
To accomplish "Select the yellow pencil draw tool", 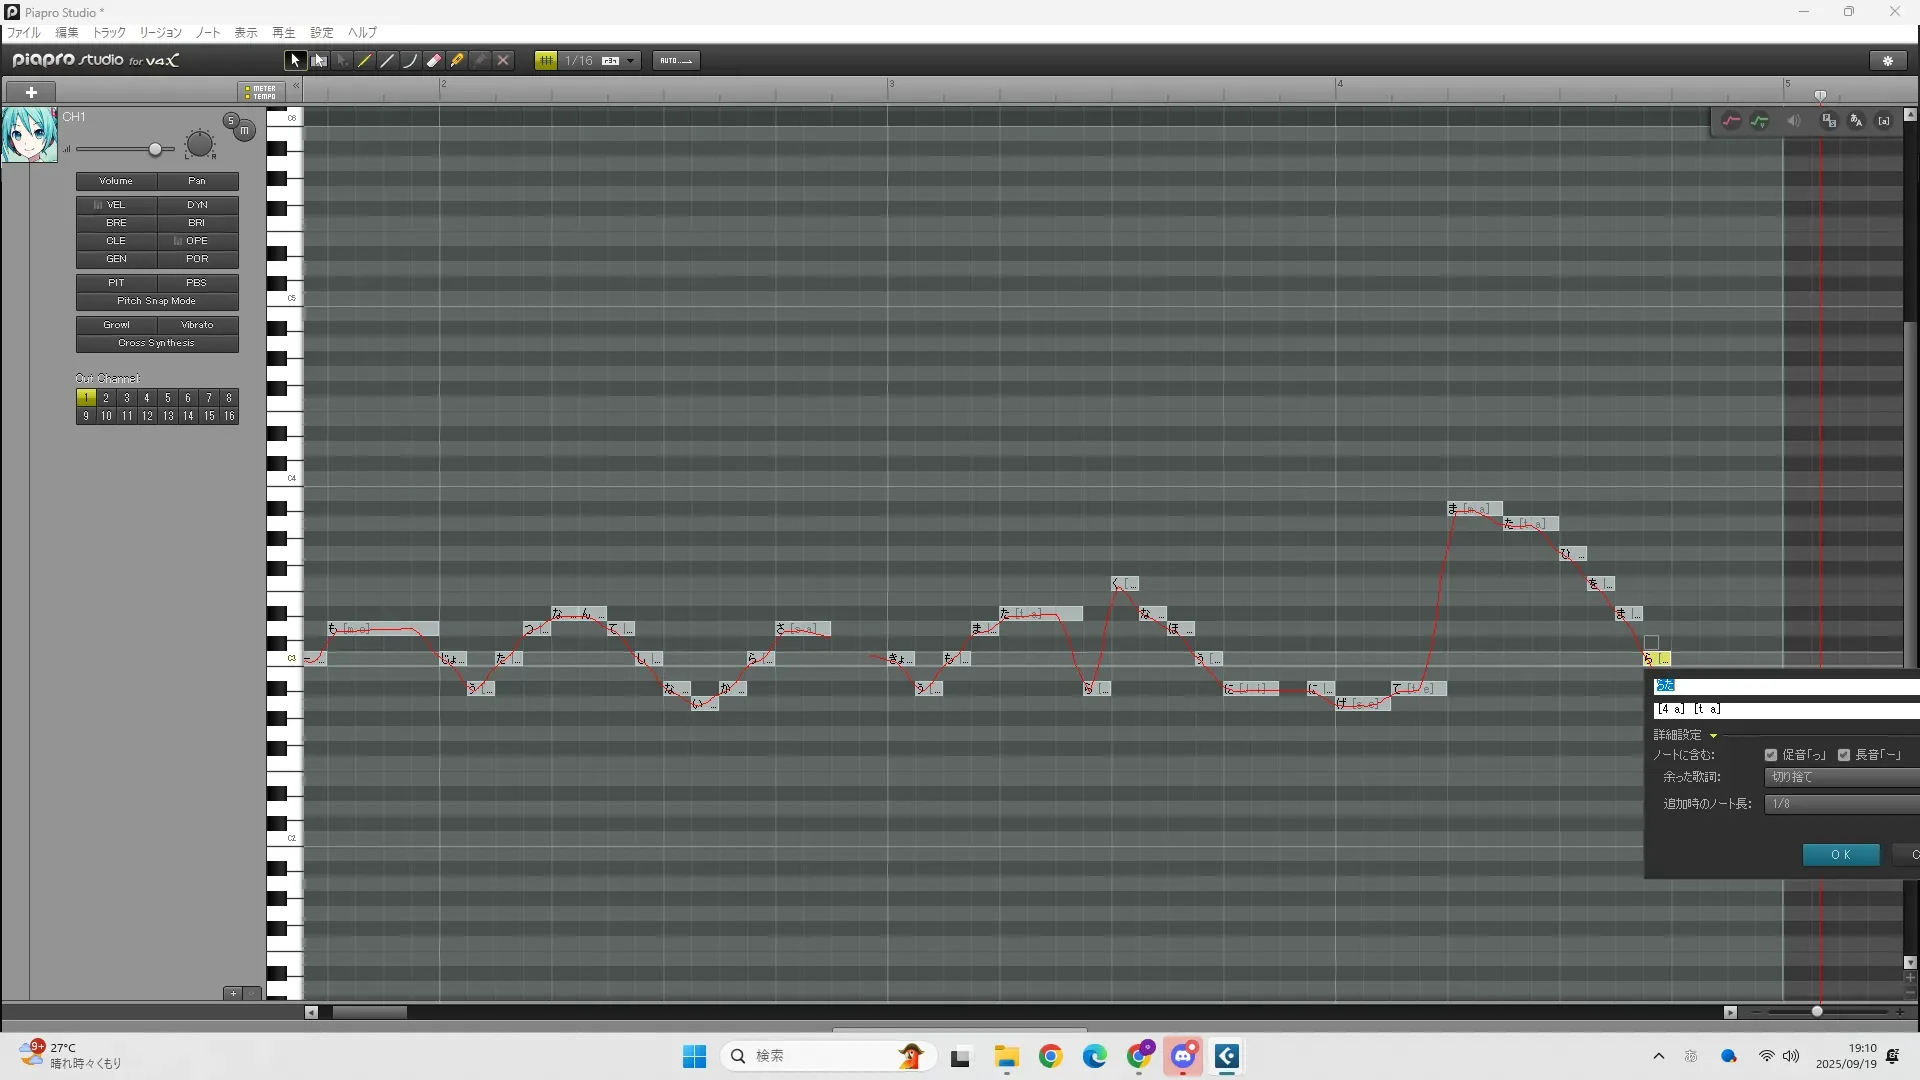I will 365,61.
